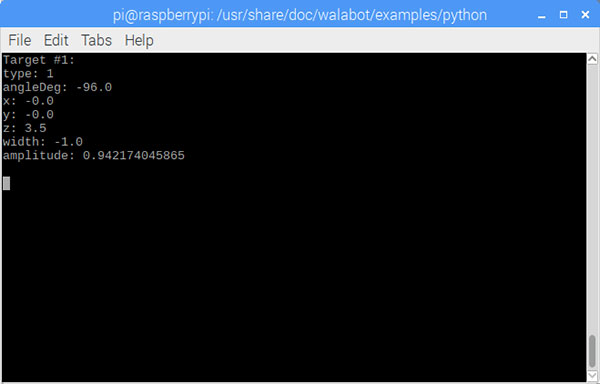Image resolution: width=600 pixels, height=384 pixels.
Task: Open the File menu
Action: [x=20, y=40]
